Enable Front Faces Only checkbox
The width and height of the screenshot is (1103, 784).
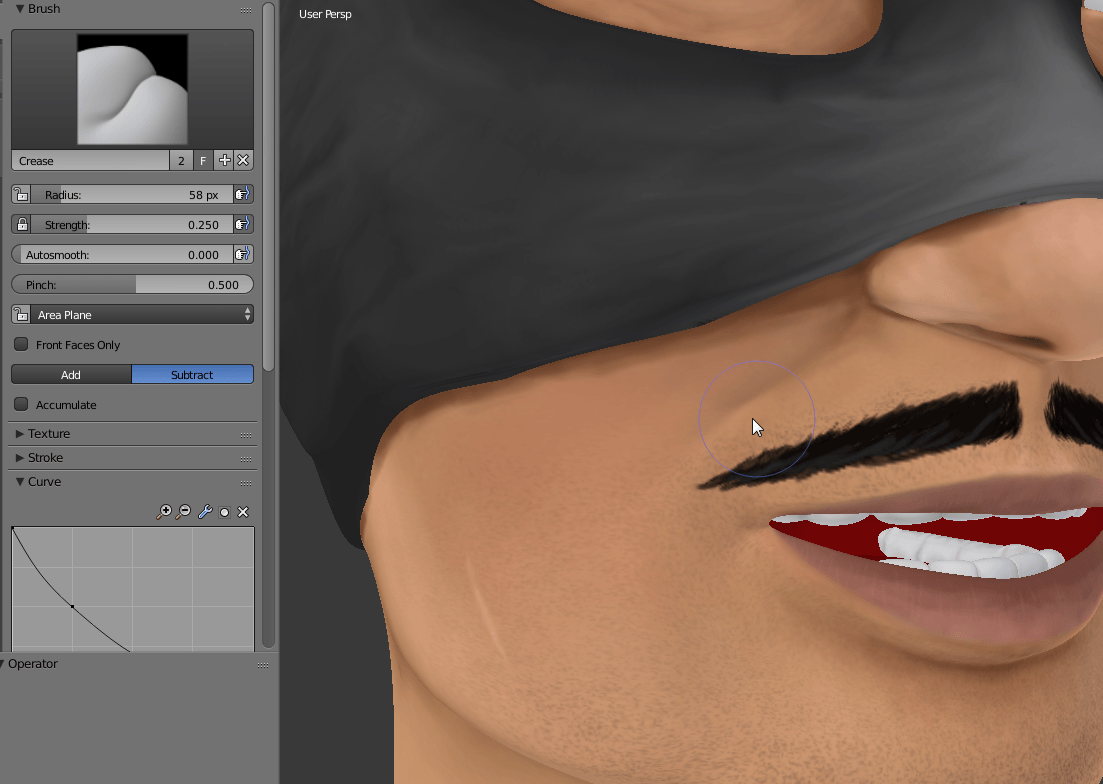[x=21, y=345]
